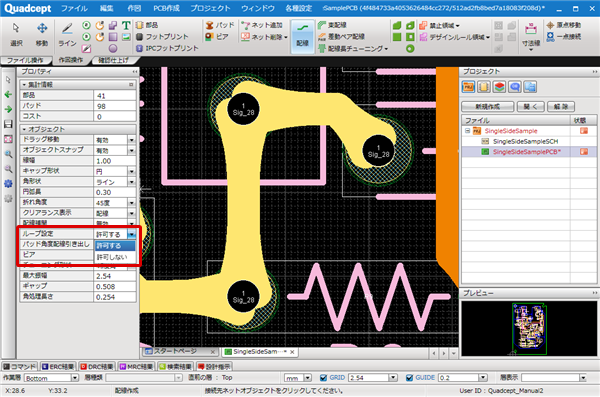Select the pink freehand pen tool

pyautogui.click(x=86, y=49)
